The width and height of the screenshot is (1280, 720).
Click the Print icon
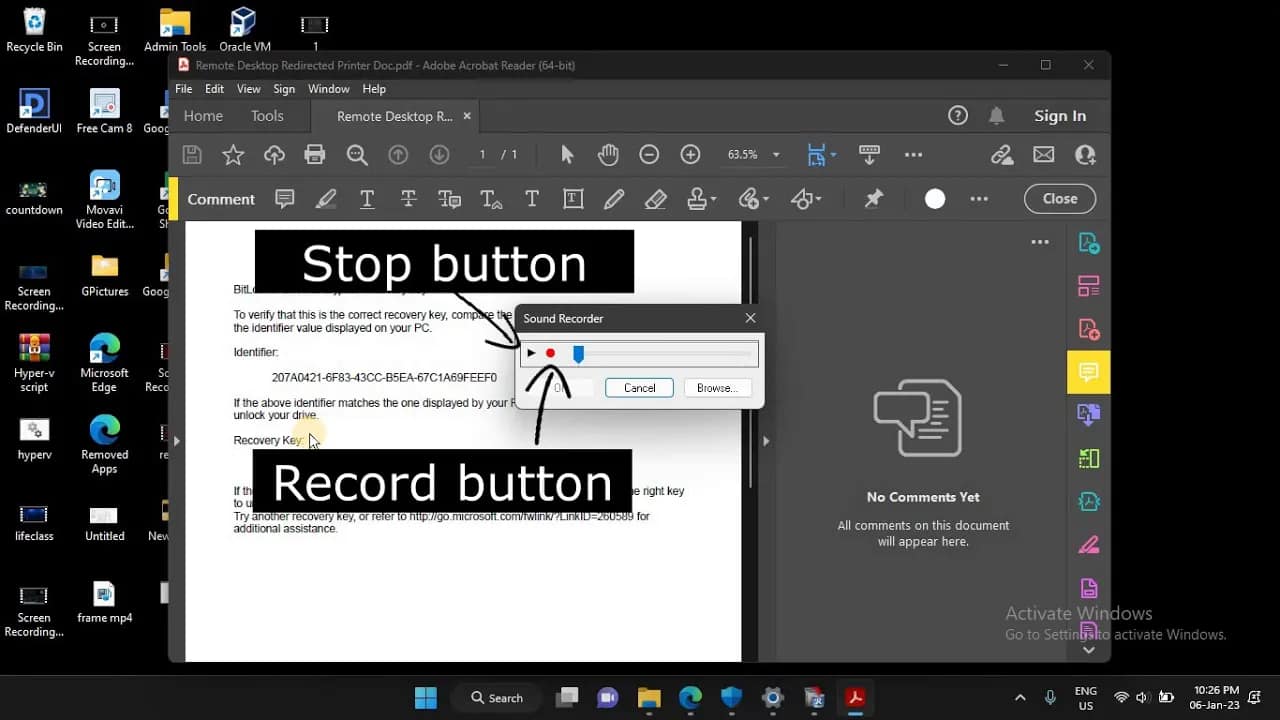[x=315, y=154]
